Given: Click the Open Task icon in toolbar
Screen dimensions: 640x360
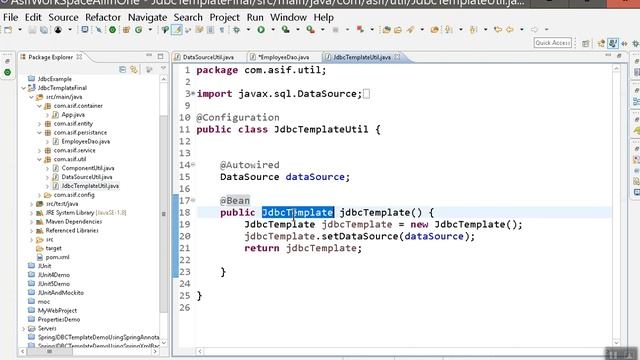Looking at the screenshot, I should pyautogui.click(x=398, y=30).
